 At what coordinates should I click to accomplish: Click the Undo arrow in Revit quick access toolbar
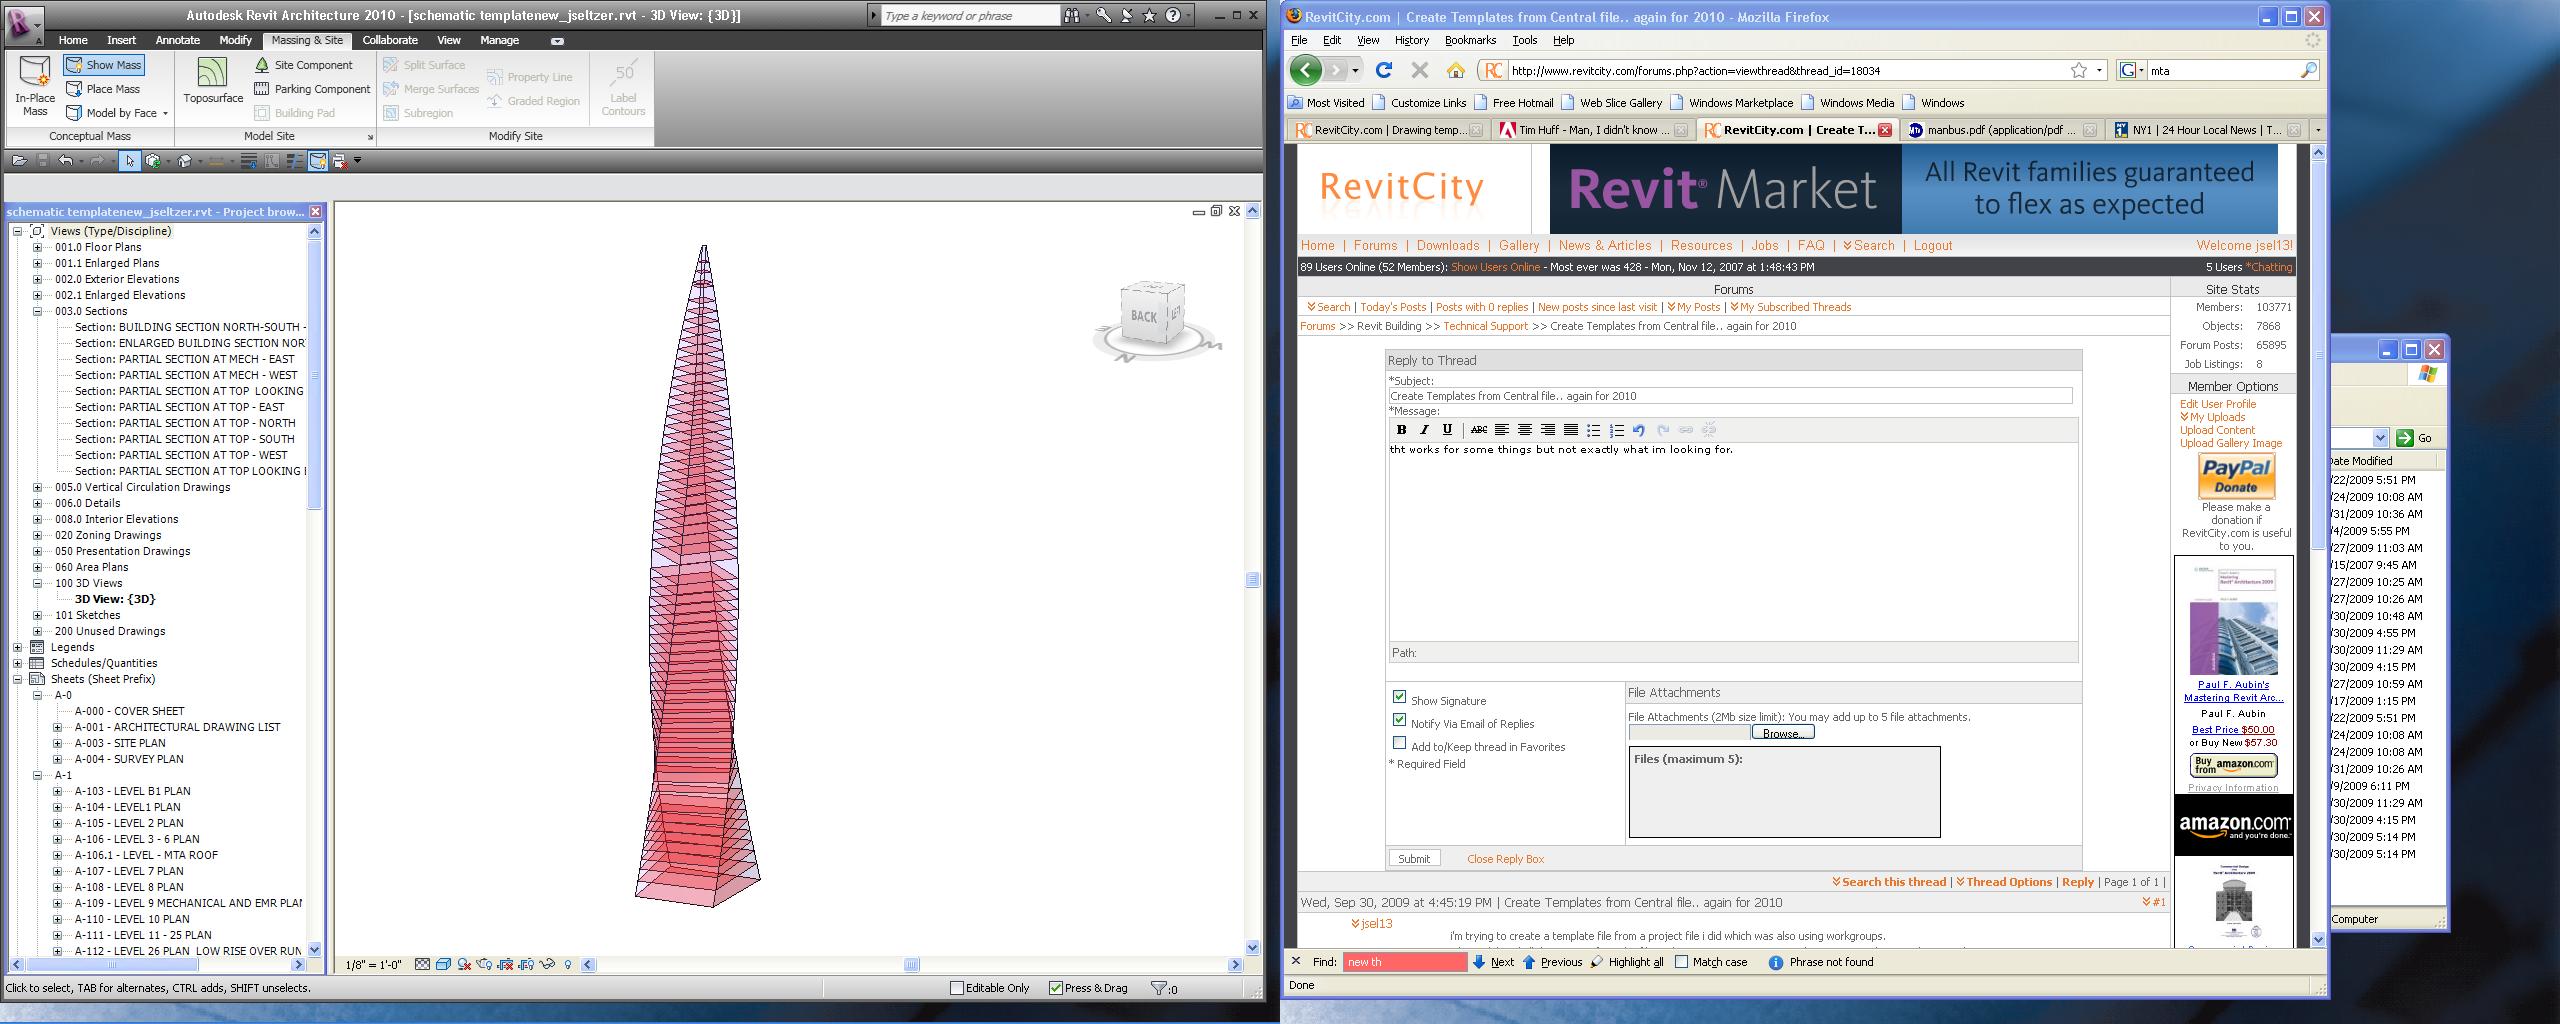[65, 160]
